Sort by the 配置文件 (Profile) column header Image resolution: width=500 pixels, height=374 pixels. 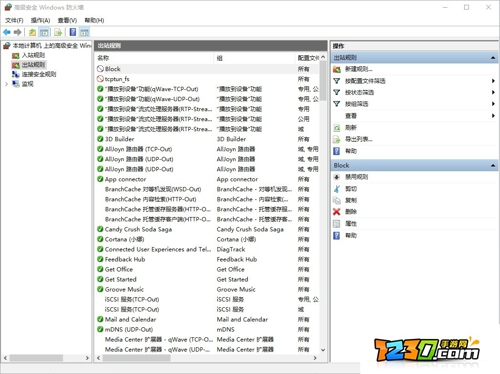click(x=308, y=58)
